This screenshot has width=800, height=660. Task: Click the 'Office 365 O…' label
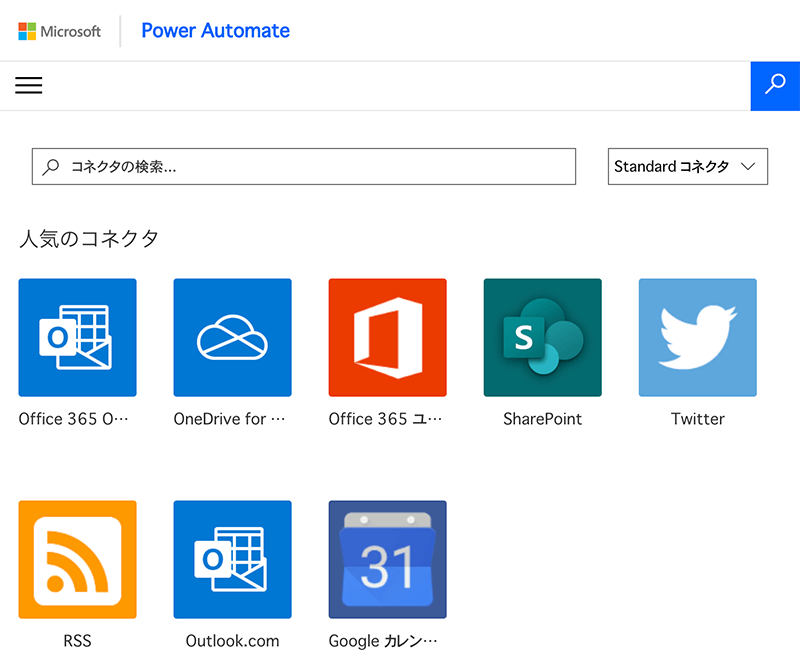[x=73, y=419]
